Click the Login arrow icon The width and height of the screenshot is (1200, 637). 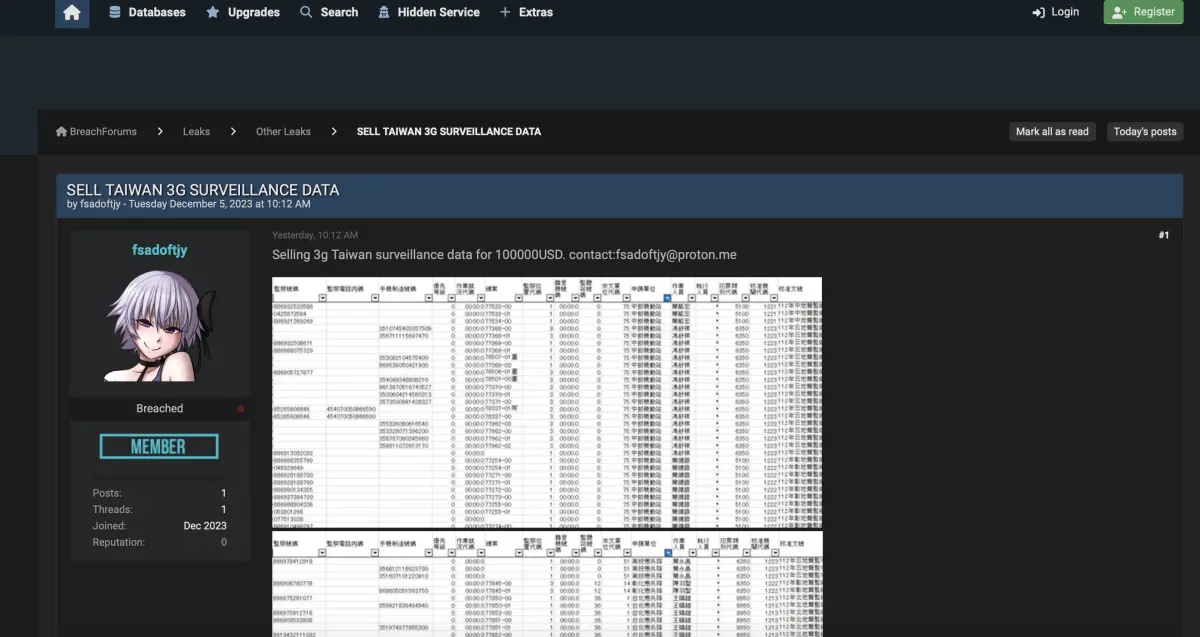[1038, 12]
